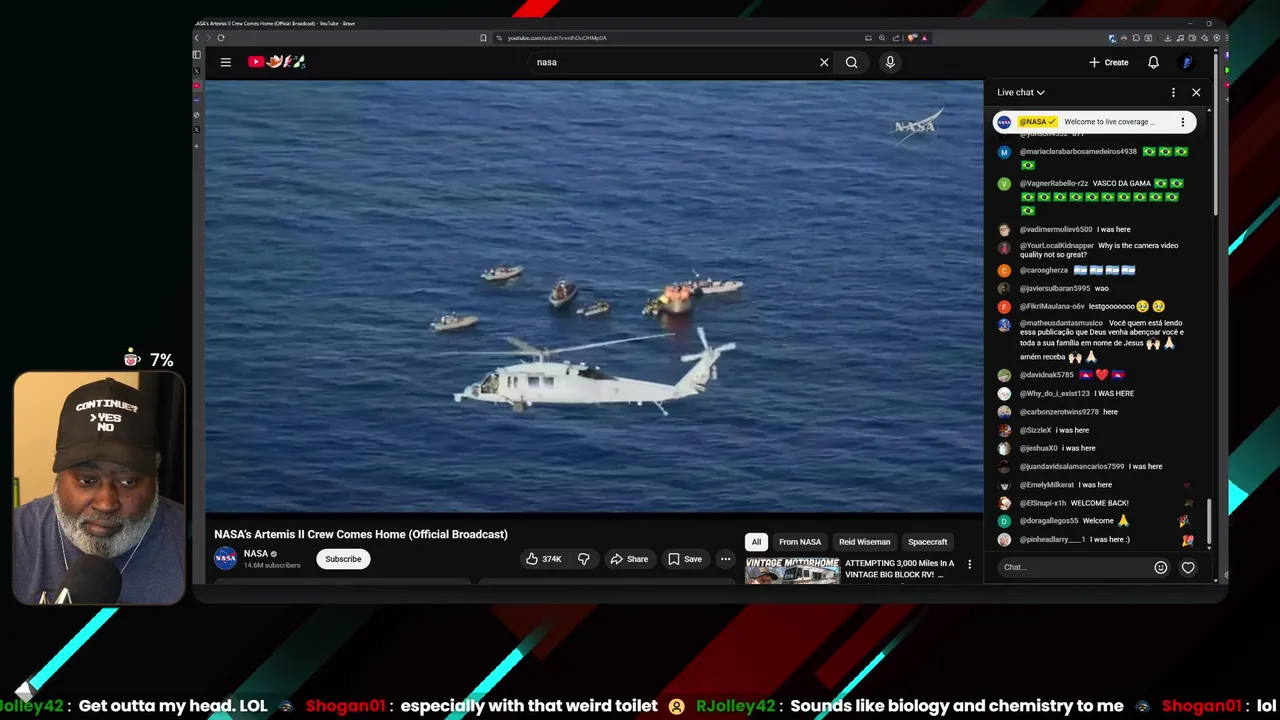Run search with the magnifier button
The height and width of the screenshot is (720, 1280).
(851, 62)
